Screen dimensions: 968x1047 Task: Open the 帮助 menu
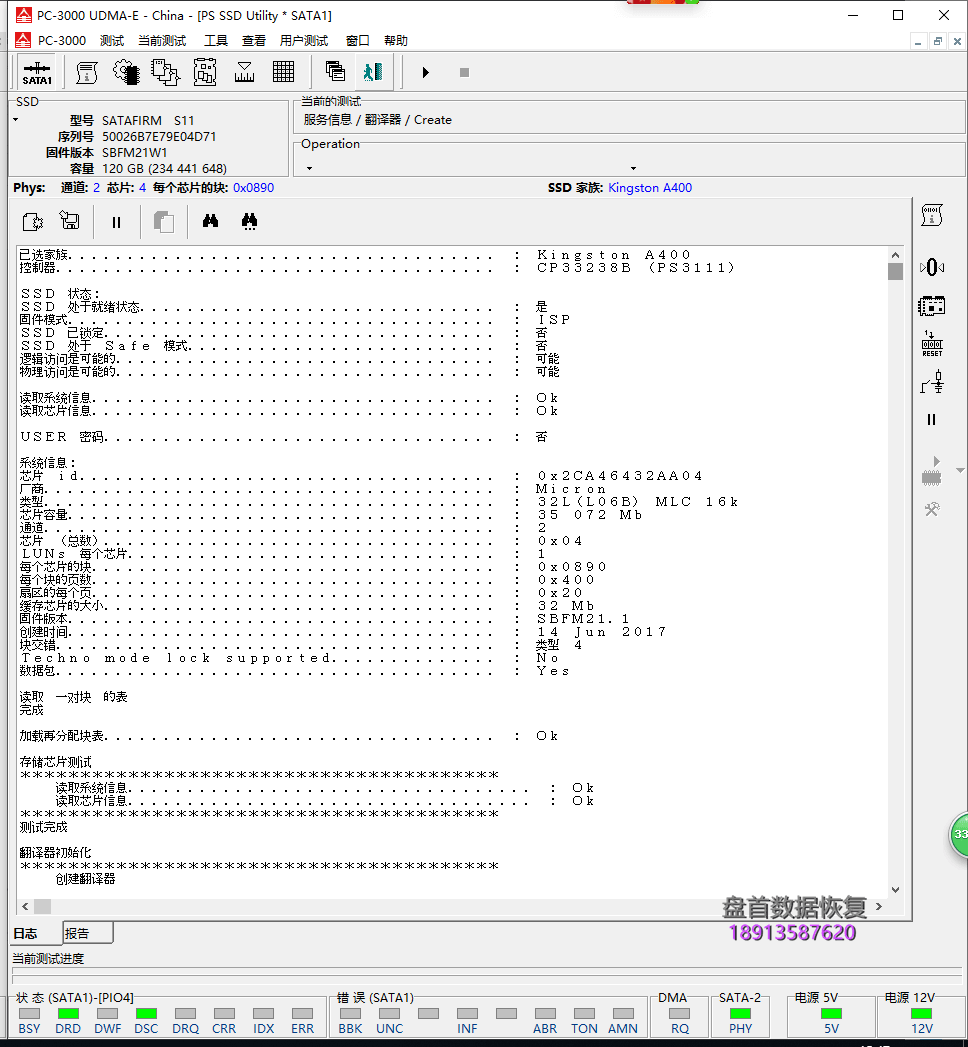[x=396, y=41]
